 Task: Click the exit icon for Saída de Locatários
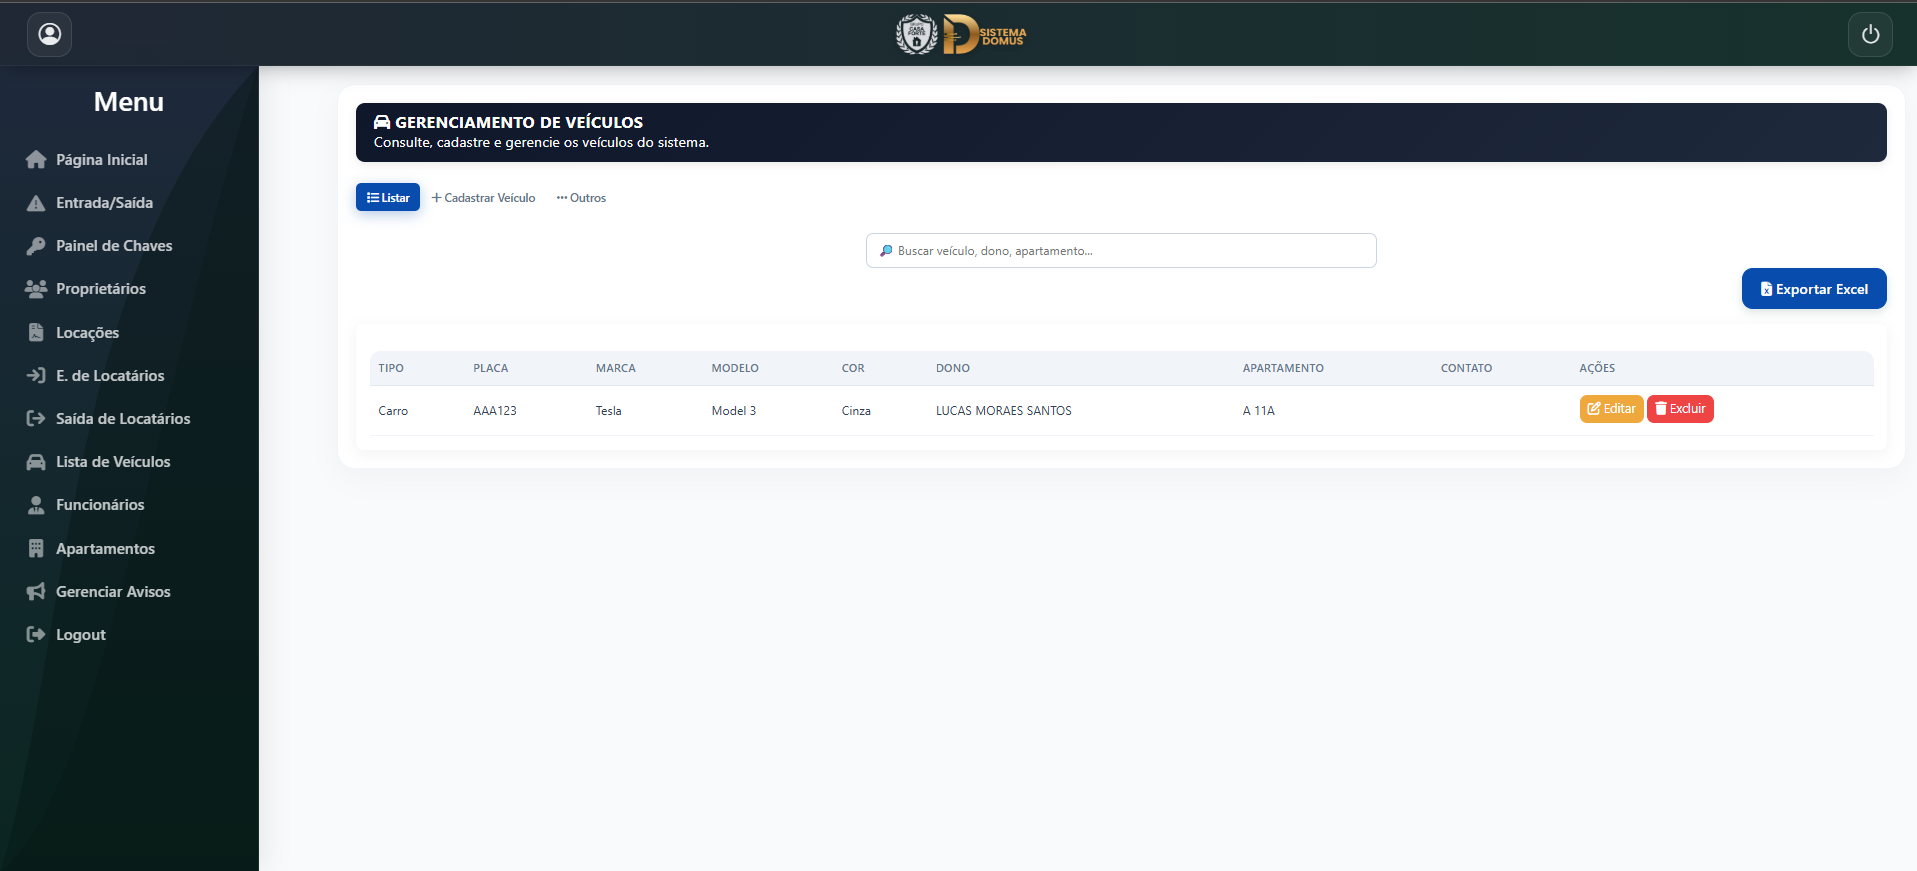coord(36,418)
